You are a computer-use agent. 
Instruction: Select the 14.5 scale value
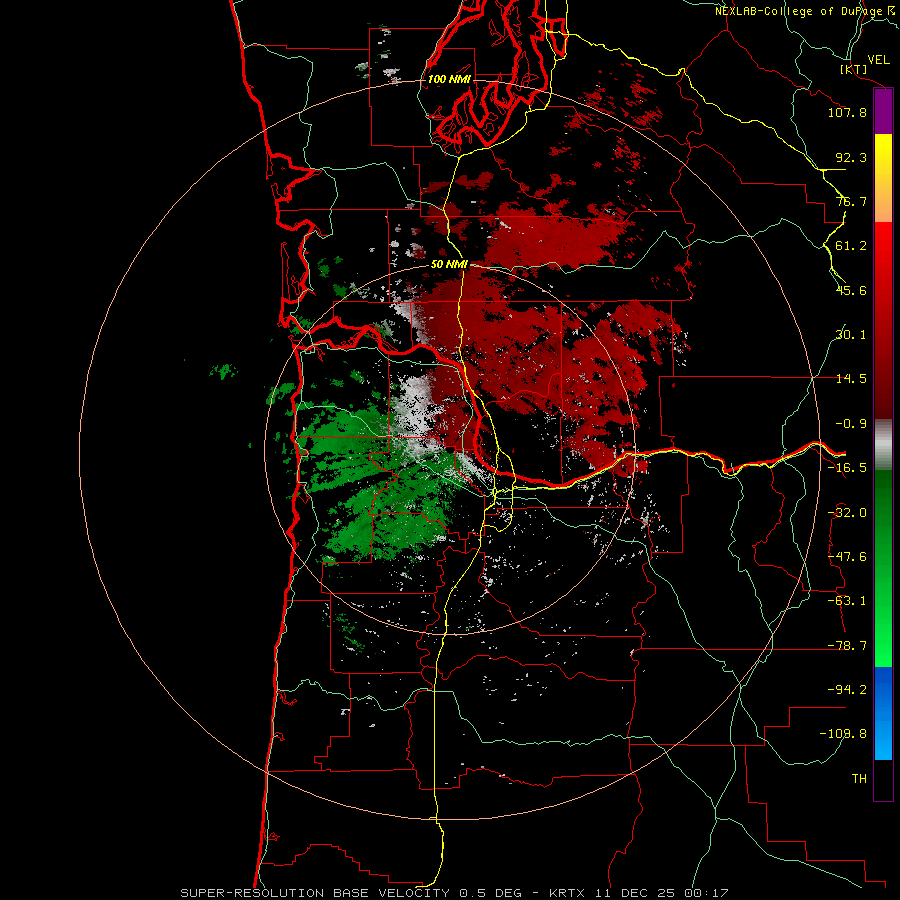click(851, 379)
